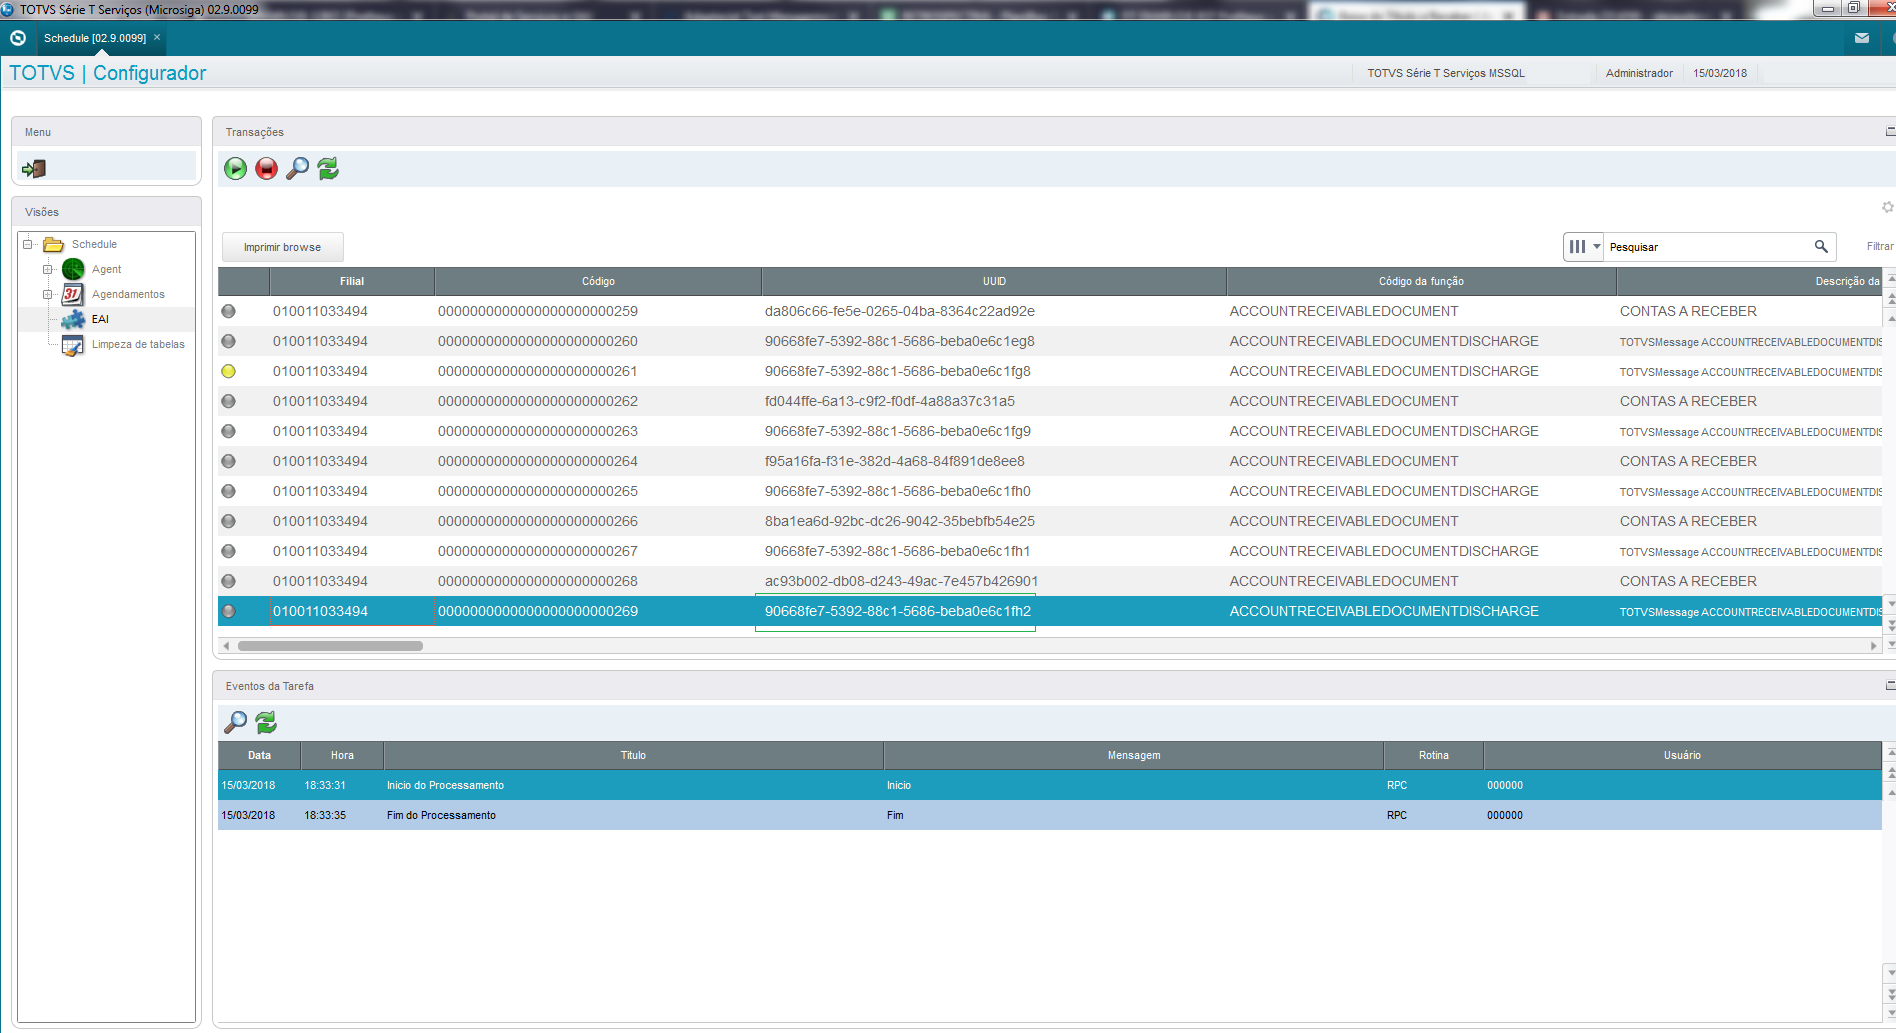Viewport: 1896px width, 1033px height.
Task: Select Limpeza de tabelas tree item
Action: 138,344
